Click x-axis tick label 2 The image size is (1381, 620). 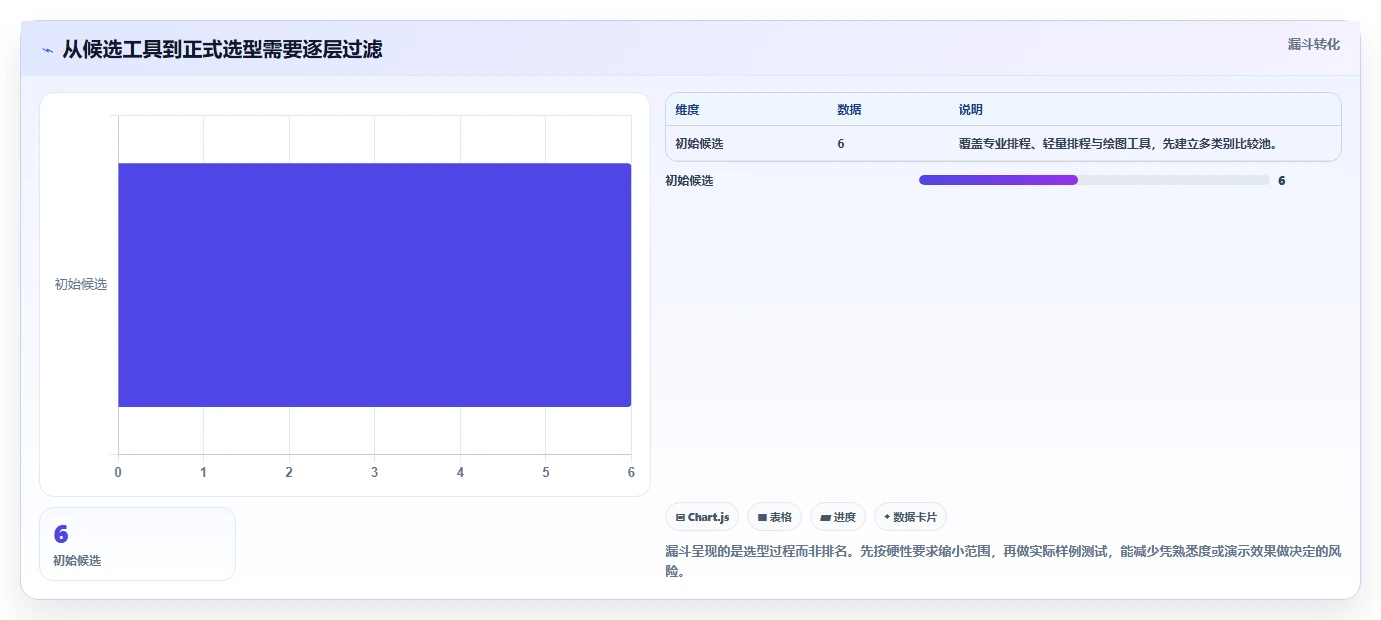[289, 472]
